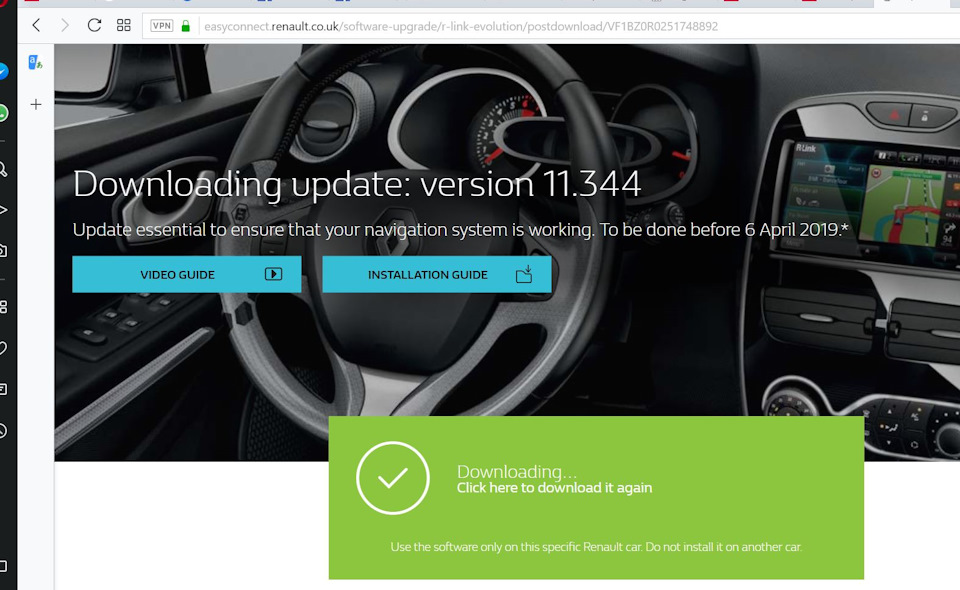The image size is (960, 590).
Task: Open the VIDEO GUIDE button
Action: click(x=187, y=274)
